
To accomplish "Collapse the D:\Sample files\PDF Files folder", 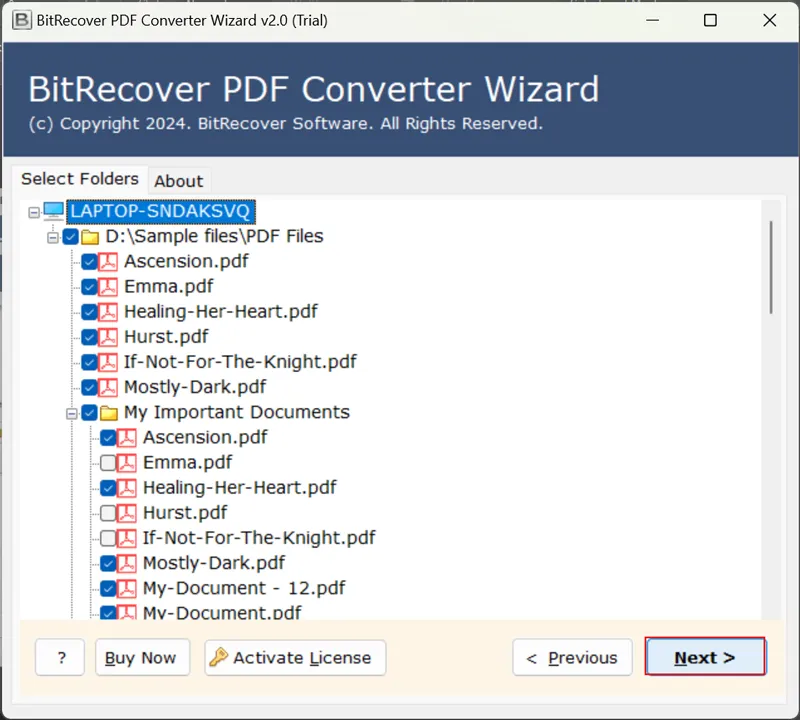I will click(53, 236).
